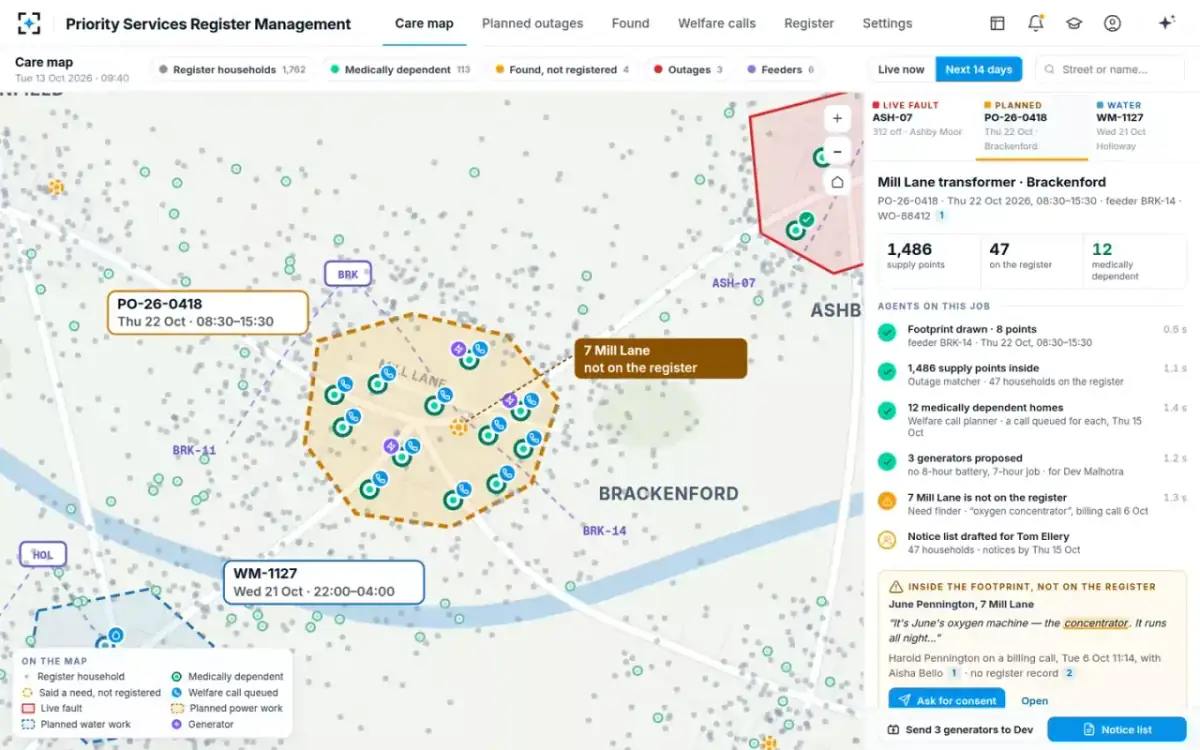Open the Care map tab
1200x750 pixels.
click(424, 23)
